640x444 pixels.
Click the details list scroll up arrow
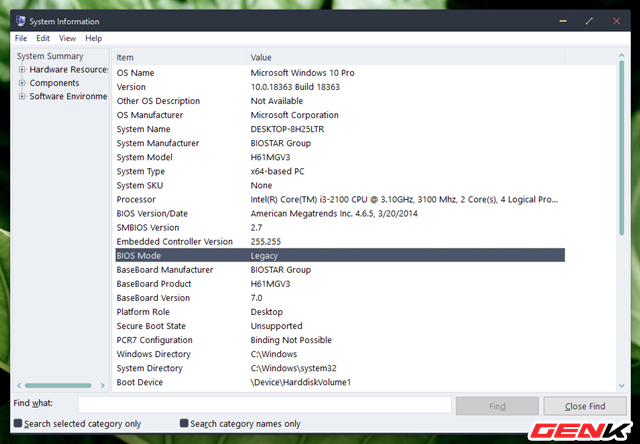pos(622,55)
